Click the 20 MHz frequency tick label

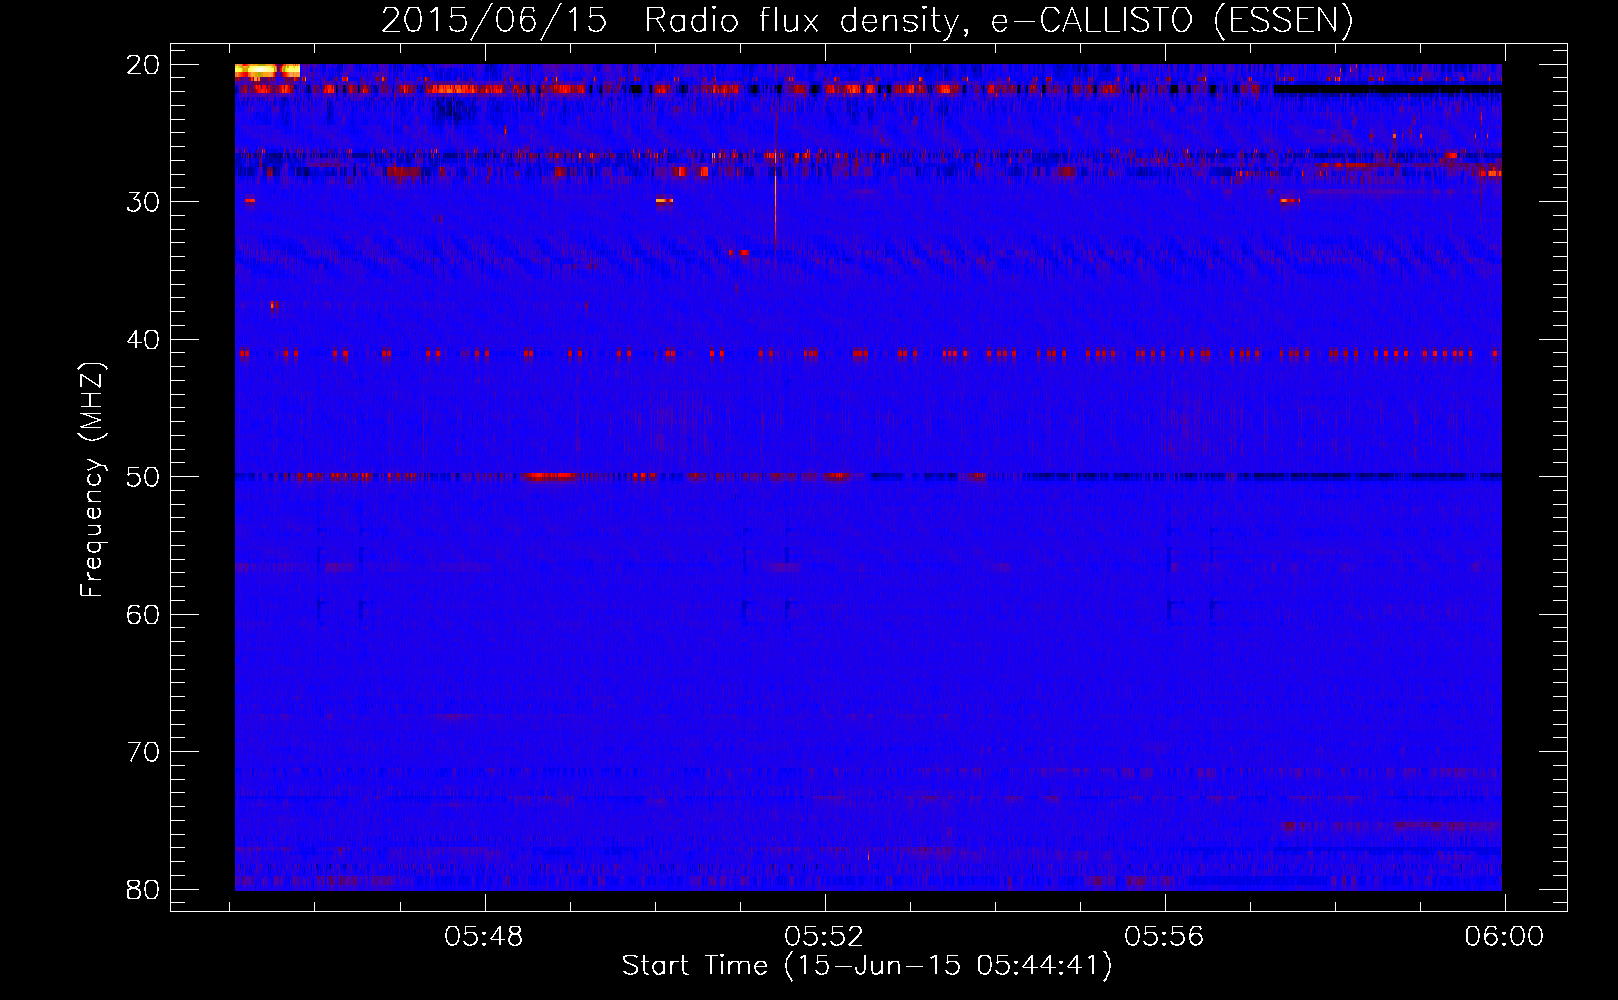click(x=143, y=65)
